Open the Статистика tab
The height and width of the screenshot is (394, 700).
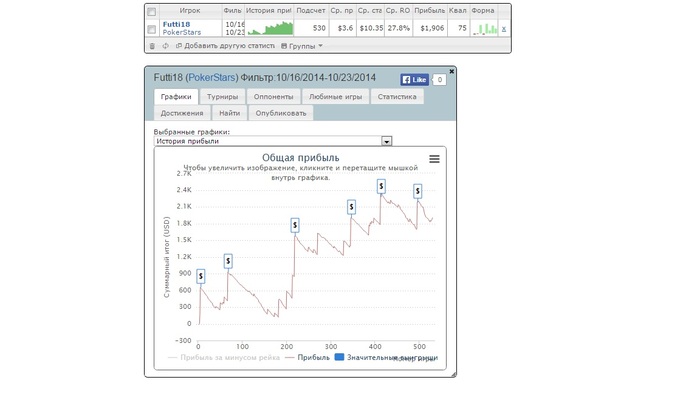click(397, 96)
